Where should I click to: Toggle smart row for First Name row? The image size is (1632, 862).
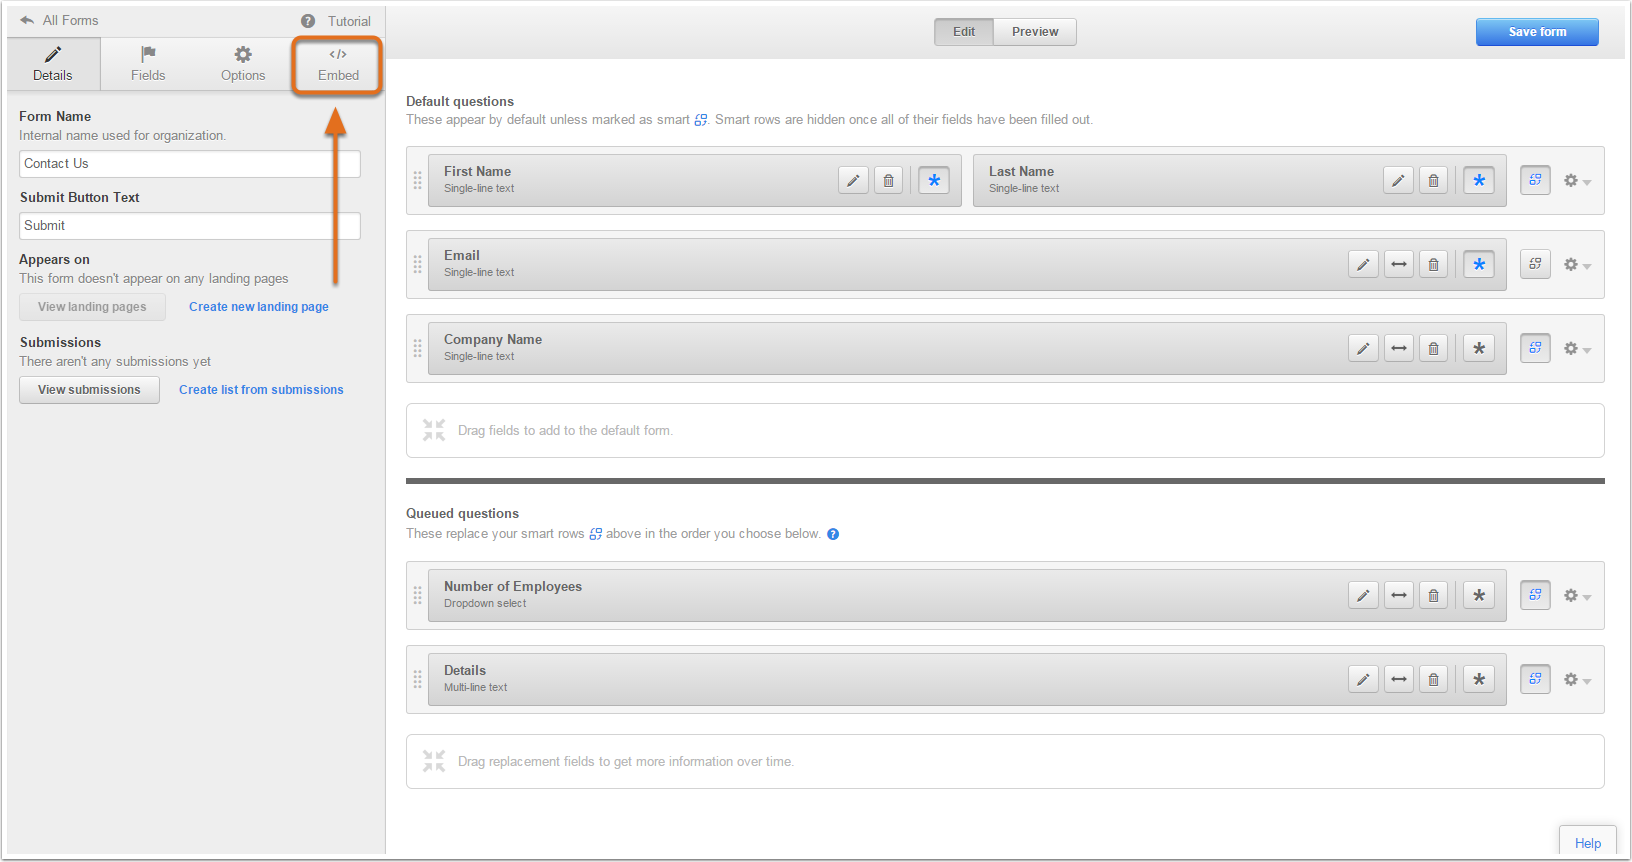(x=1535, y=180)
